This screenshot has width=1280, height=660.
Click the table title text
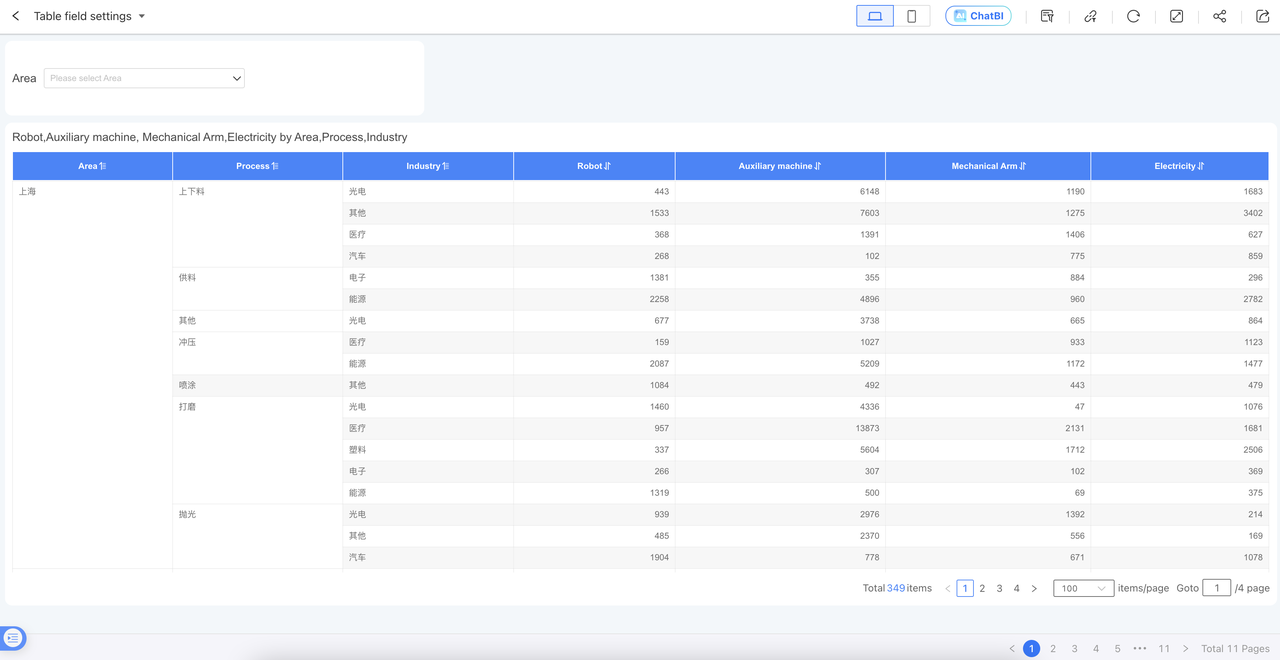click(210, 137)
